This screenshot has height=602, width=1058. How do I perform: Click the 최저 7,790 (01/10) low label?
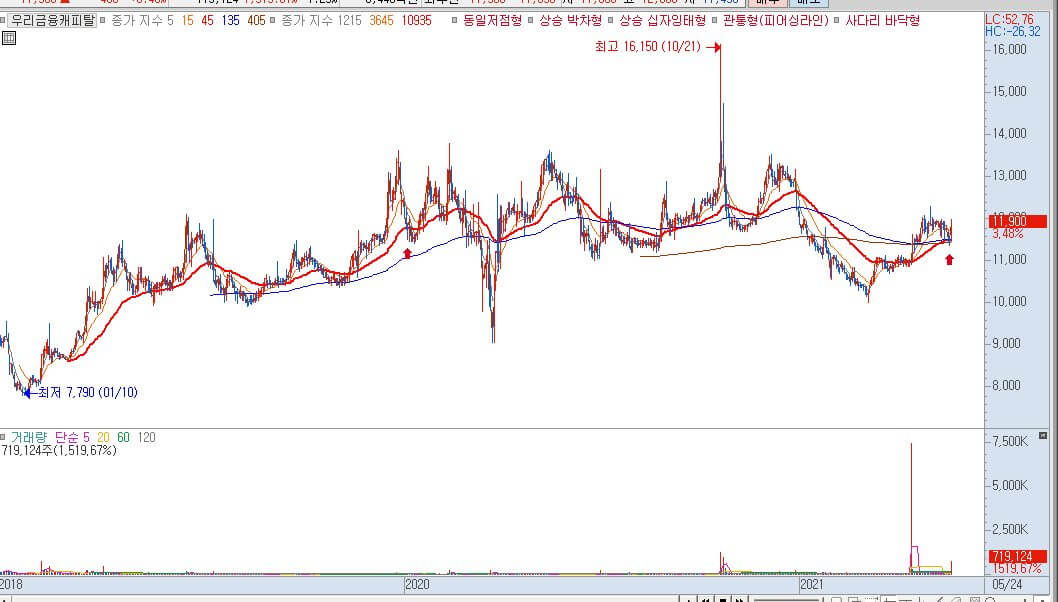pos(88,392)
